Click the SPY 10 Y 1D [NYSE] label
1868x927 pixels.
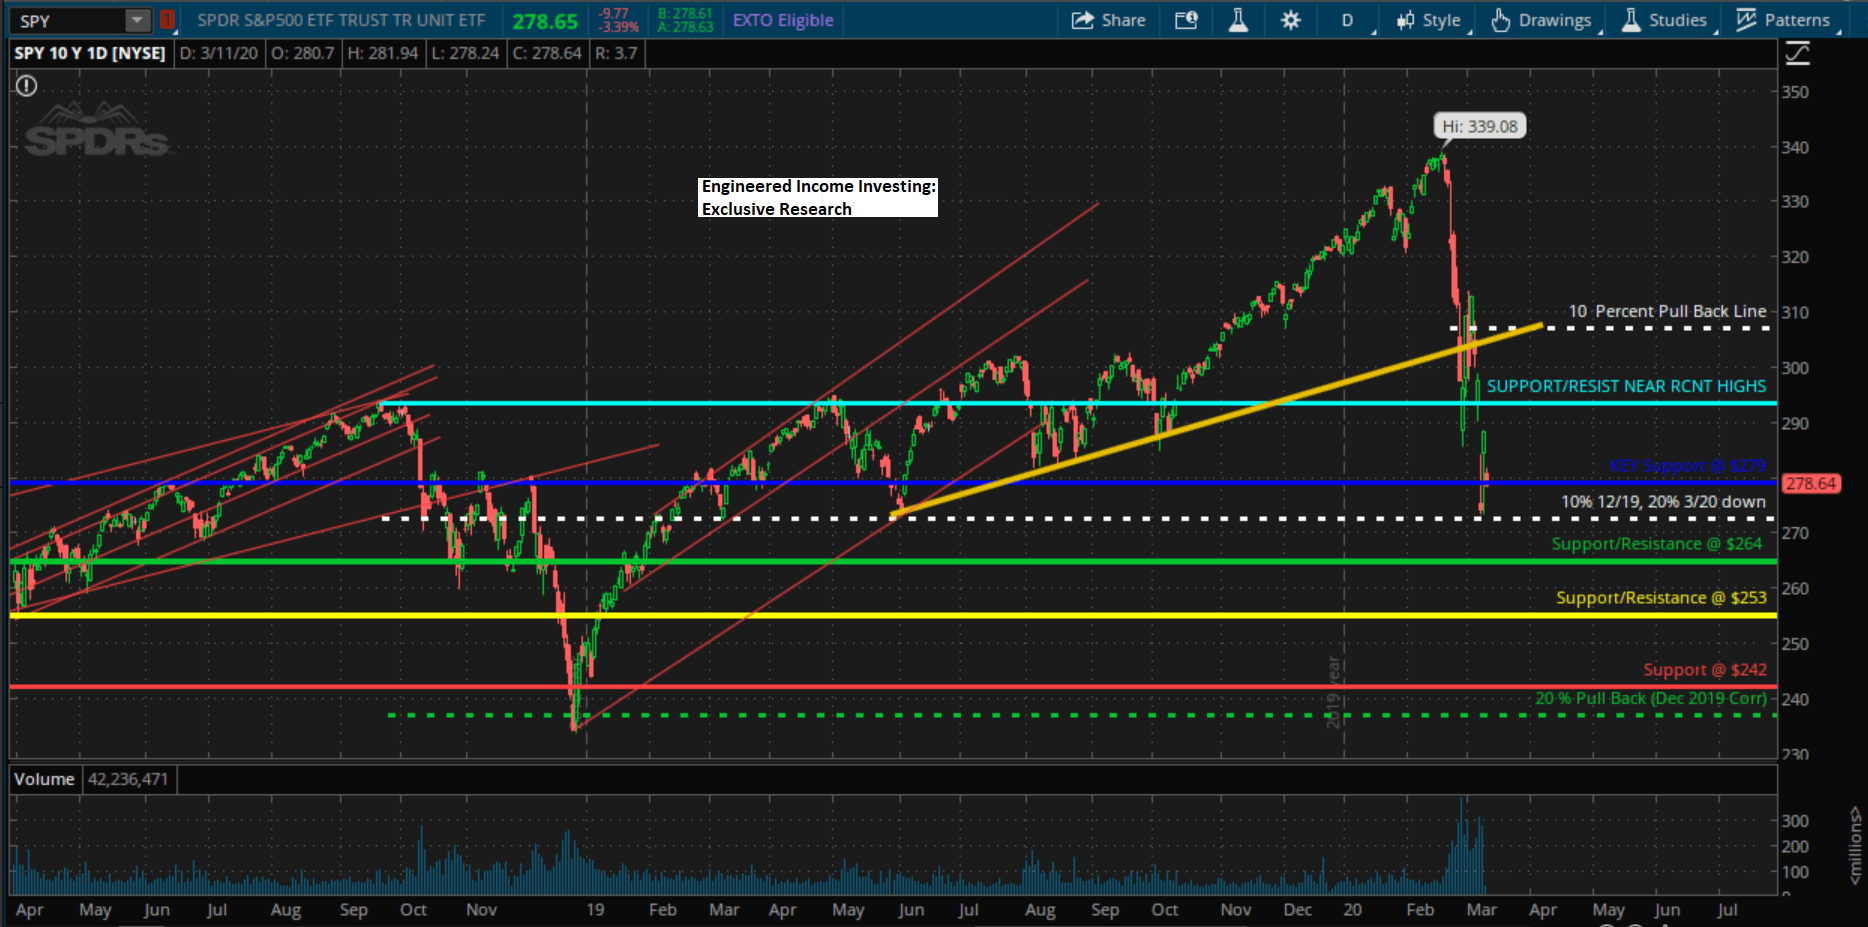[x=90, y=53]
